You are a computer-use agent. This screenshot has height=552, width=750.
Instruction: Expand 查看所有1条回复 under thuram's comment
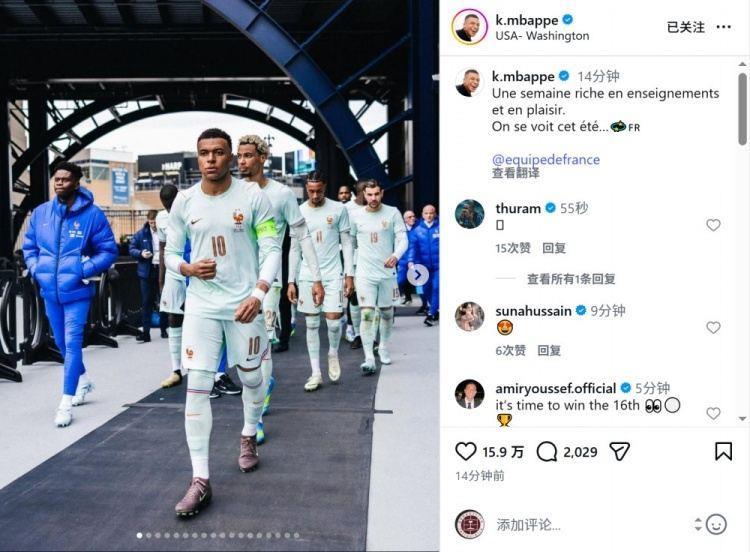(x=571, y=279)
